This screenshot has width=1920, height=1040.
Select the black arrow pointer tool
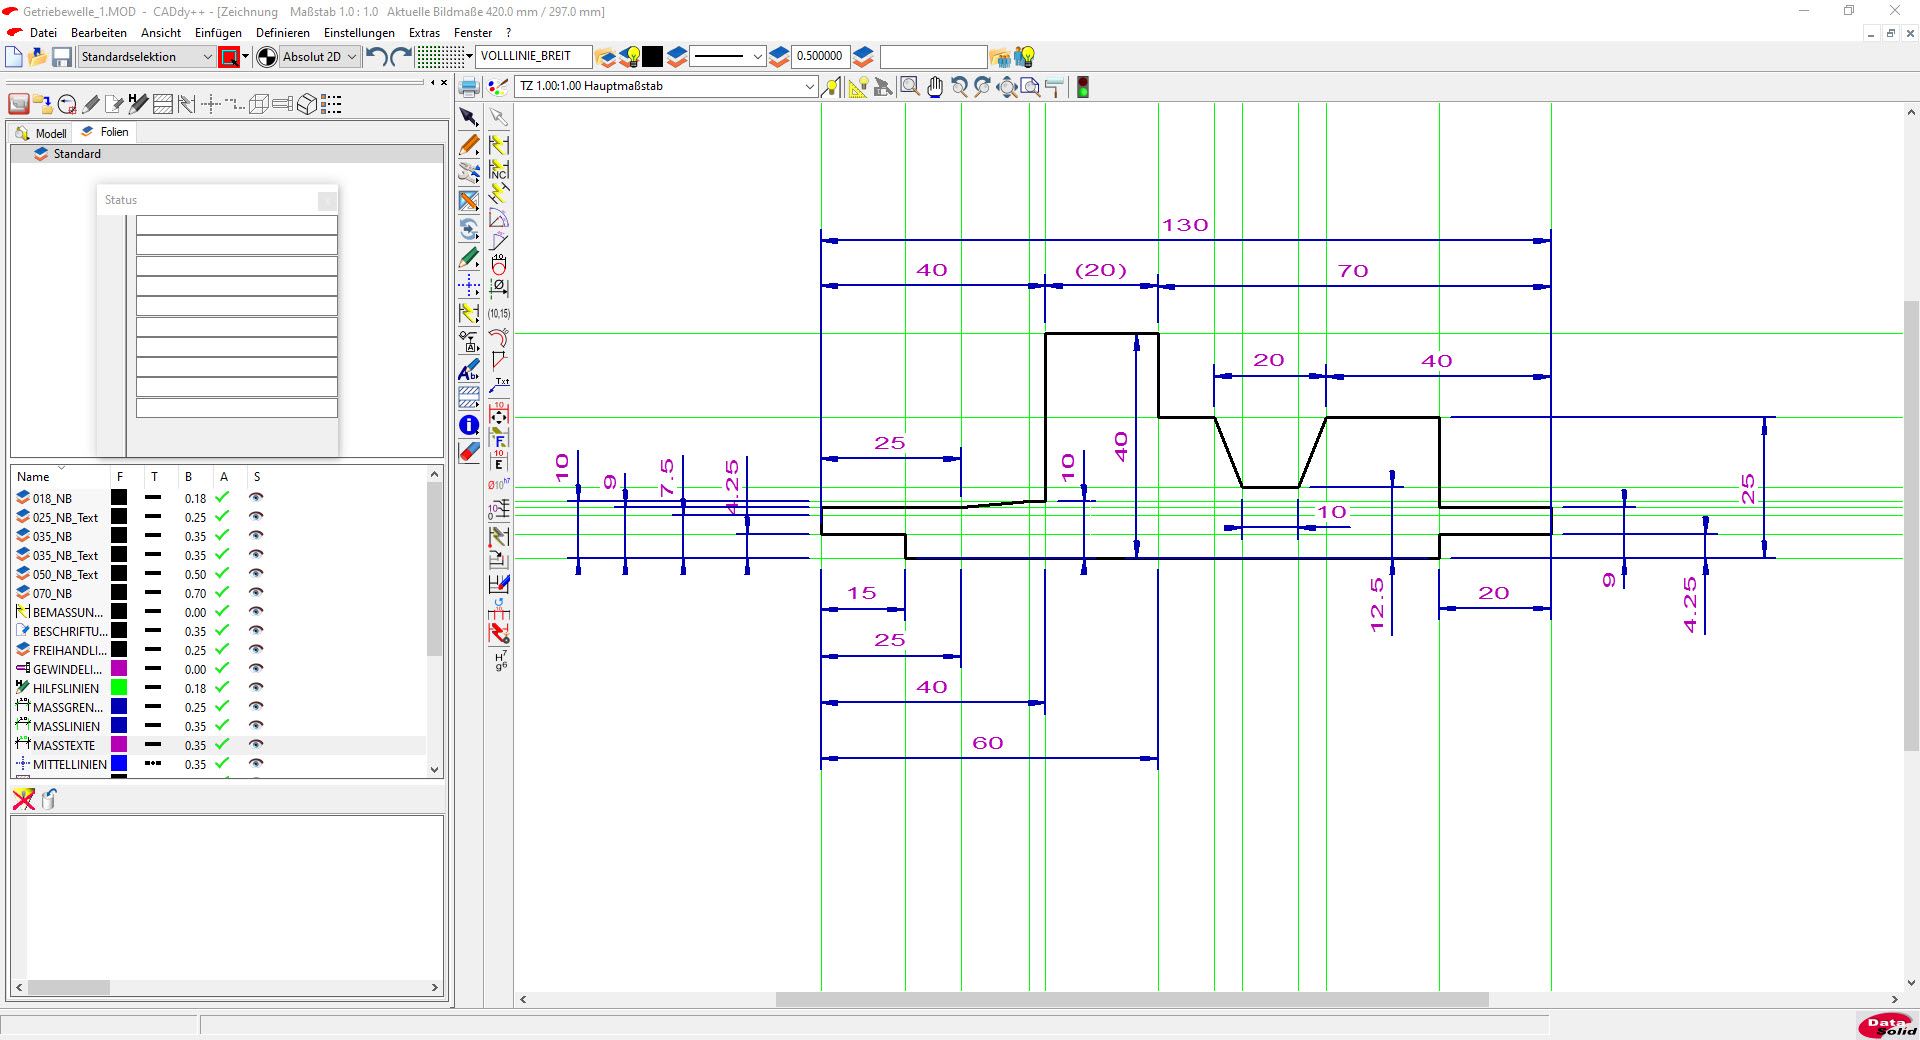point(468,118)
